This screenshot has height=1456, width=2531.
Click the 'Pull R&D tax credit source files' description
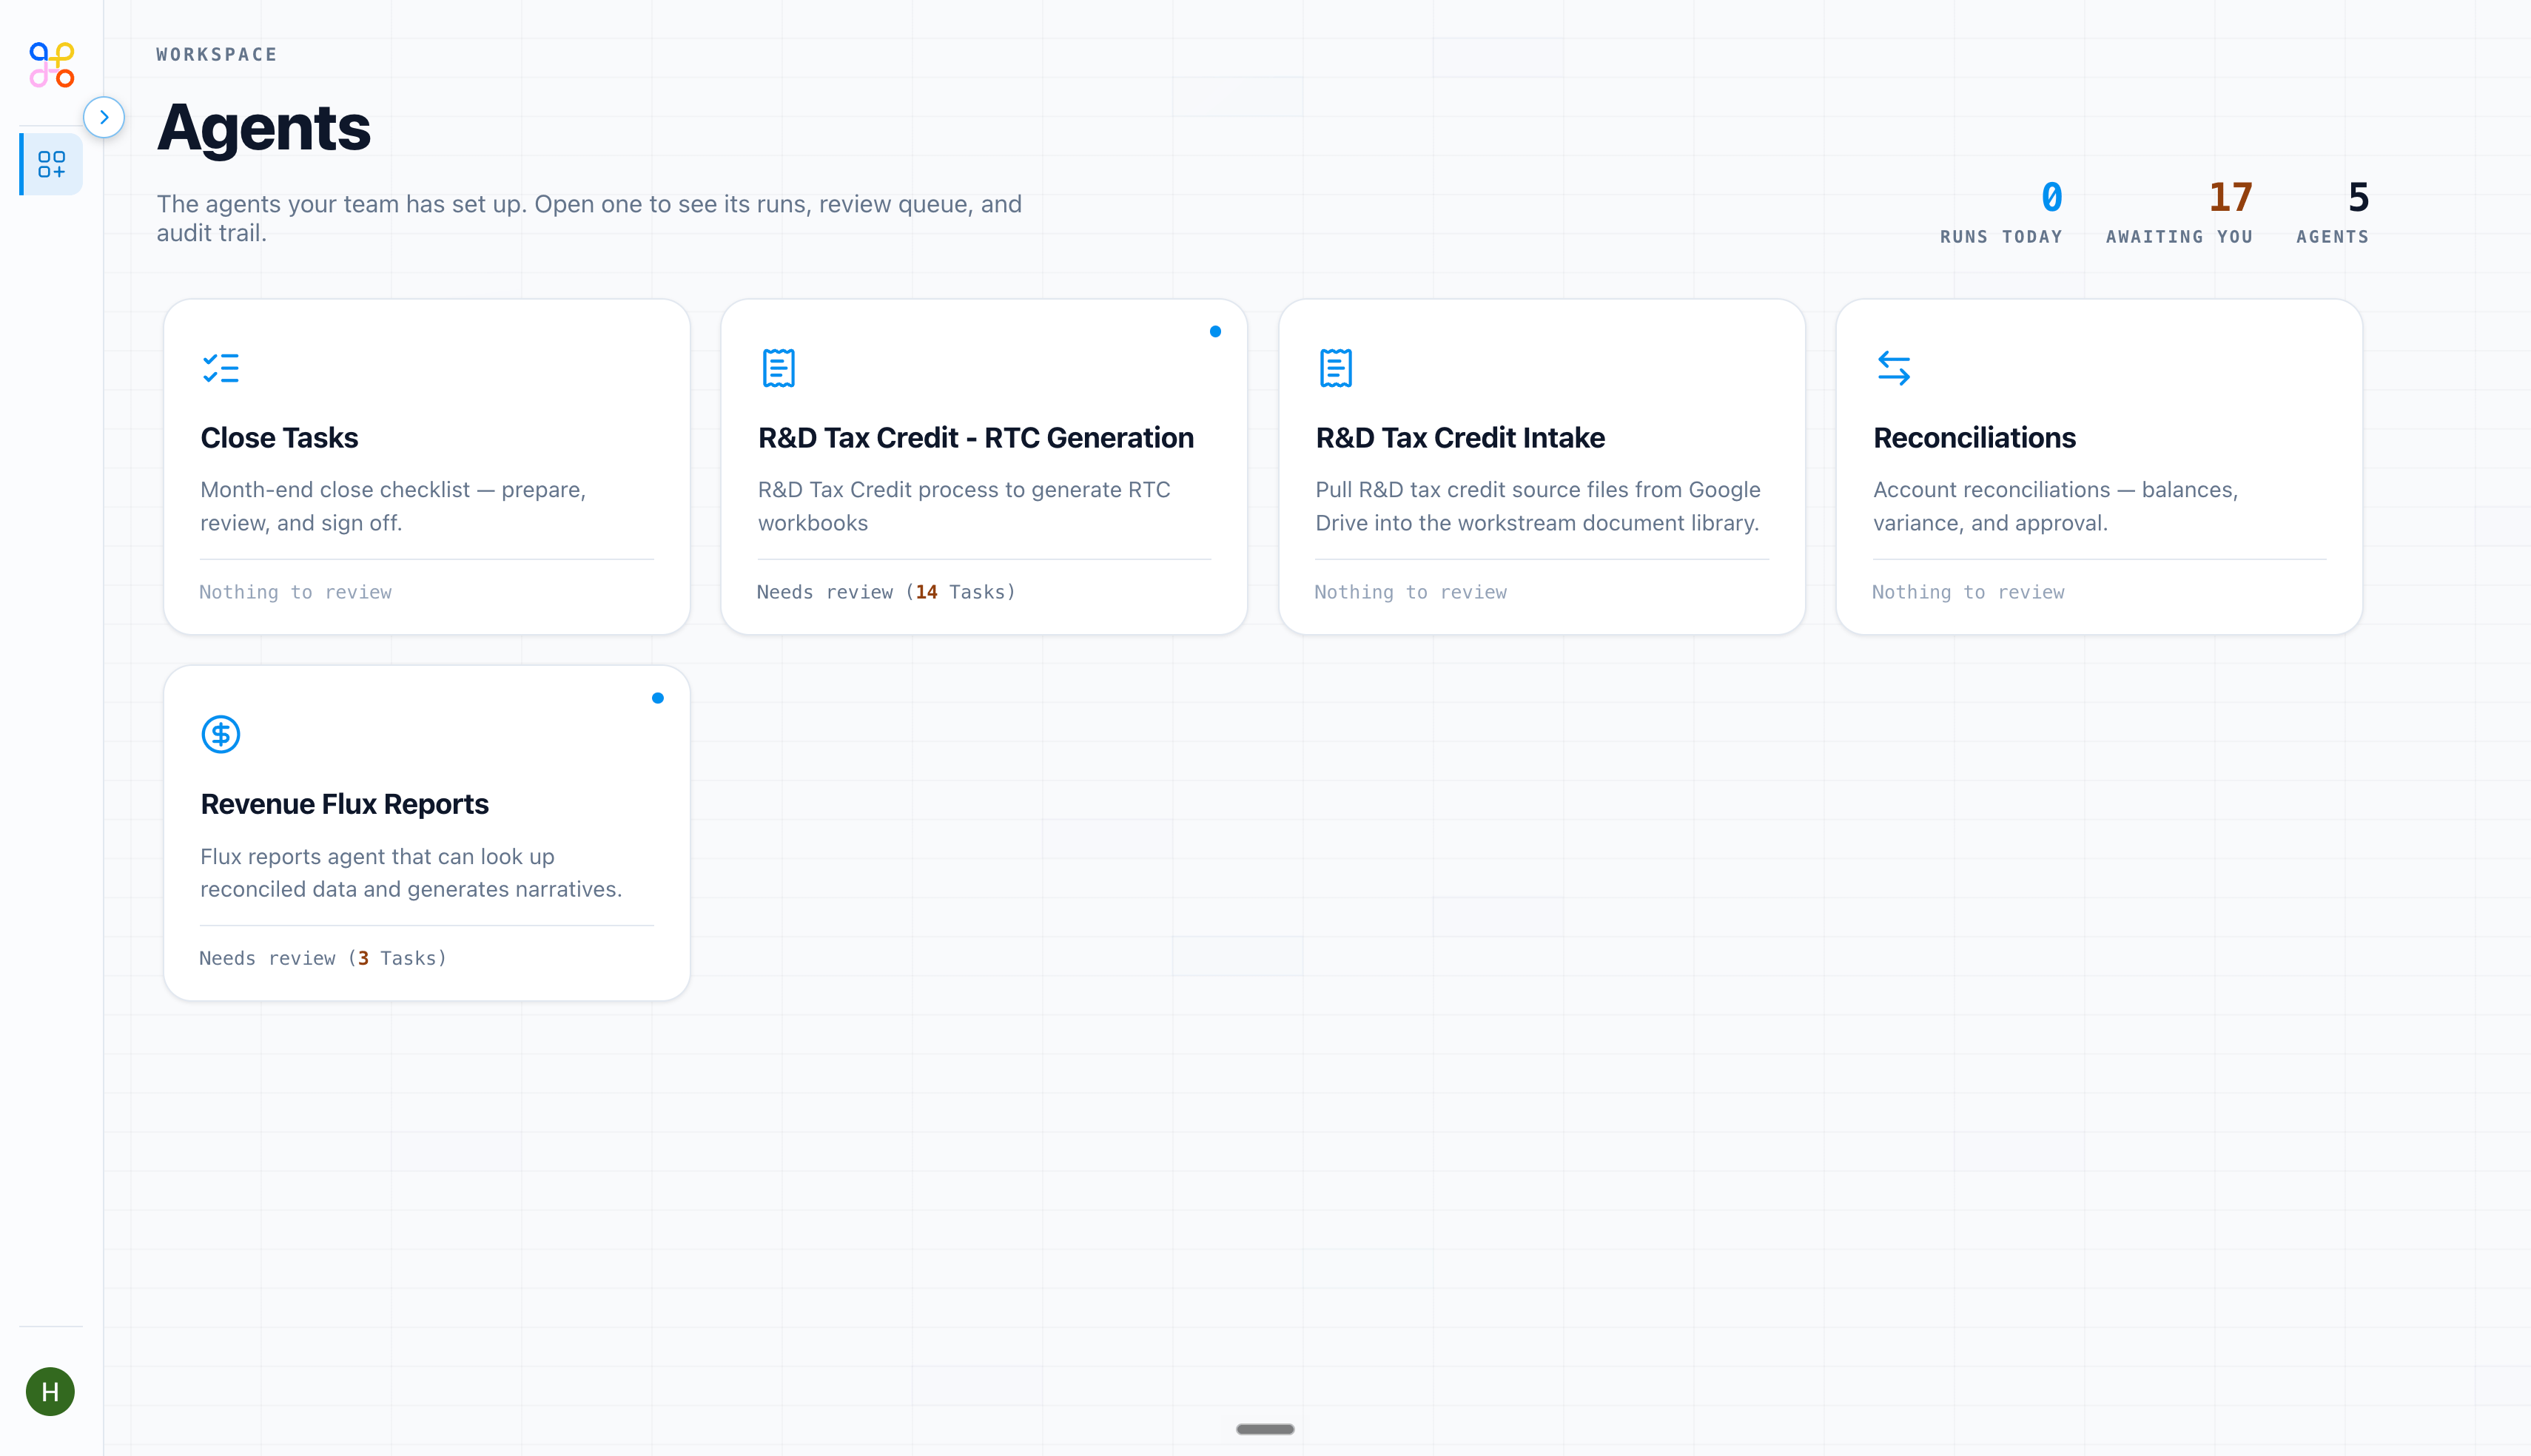point(1538,506)
